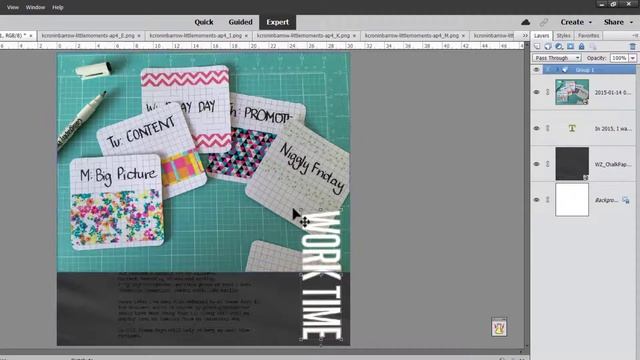The image size is (640, 360).
Task: Close the ap4_K.png document tab
Action: pos(354,36)
